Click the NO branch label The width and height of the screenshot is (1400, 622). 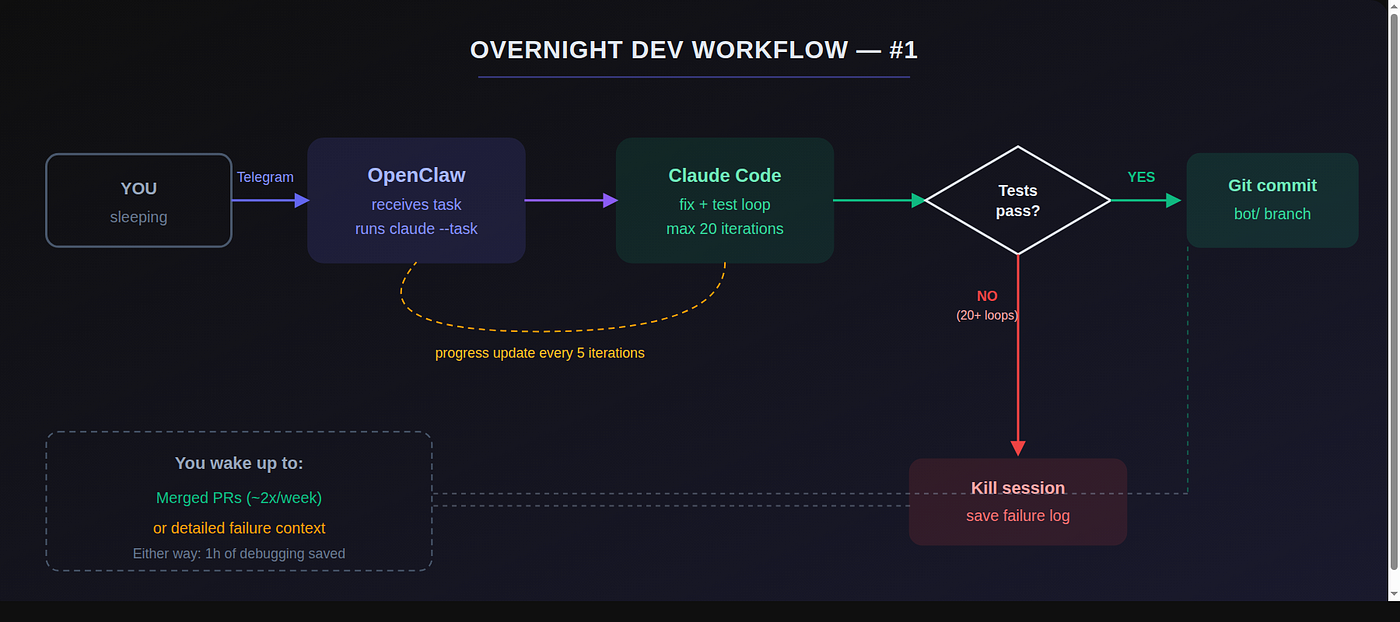click(987, 296)
